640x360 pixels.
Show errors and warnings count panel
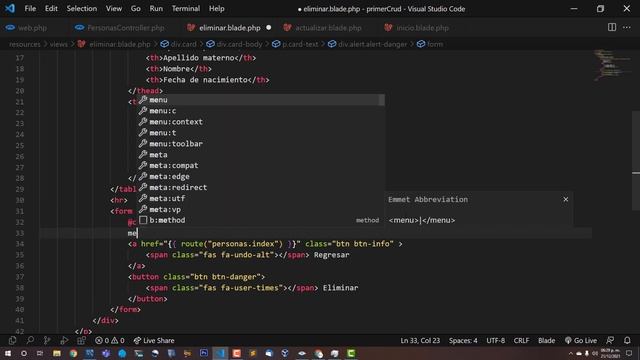109,340
